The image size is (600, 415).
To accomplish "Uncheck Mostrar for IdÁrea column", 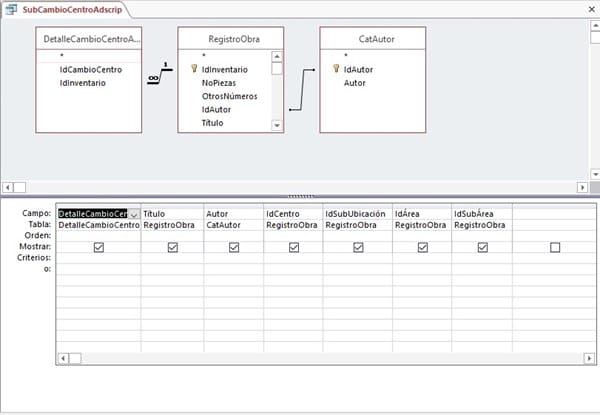I will tap(423, 247).
